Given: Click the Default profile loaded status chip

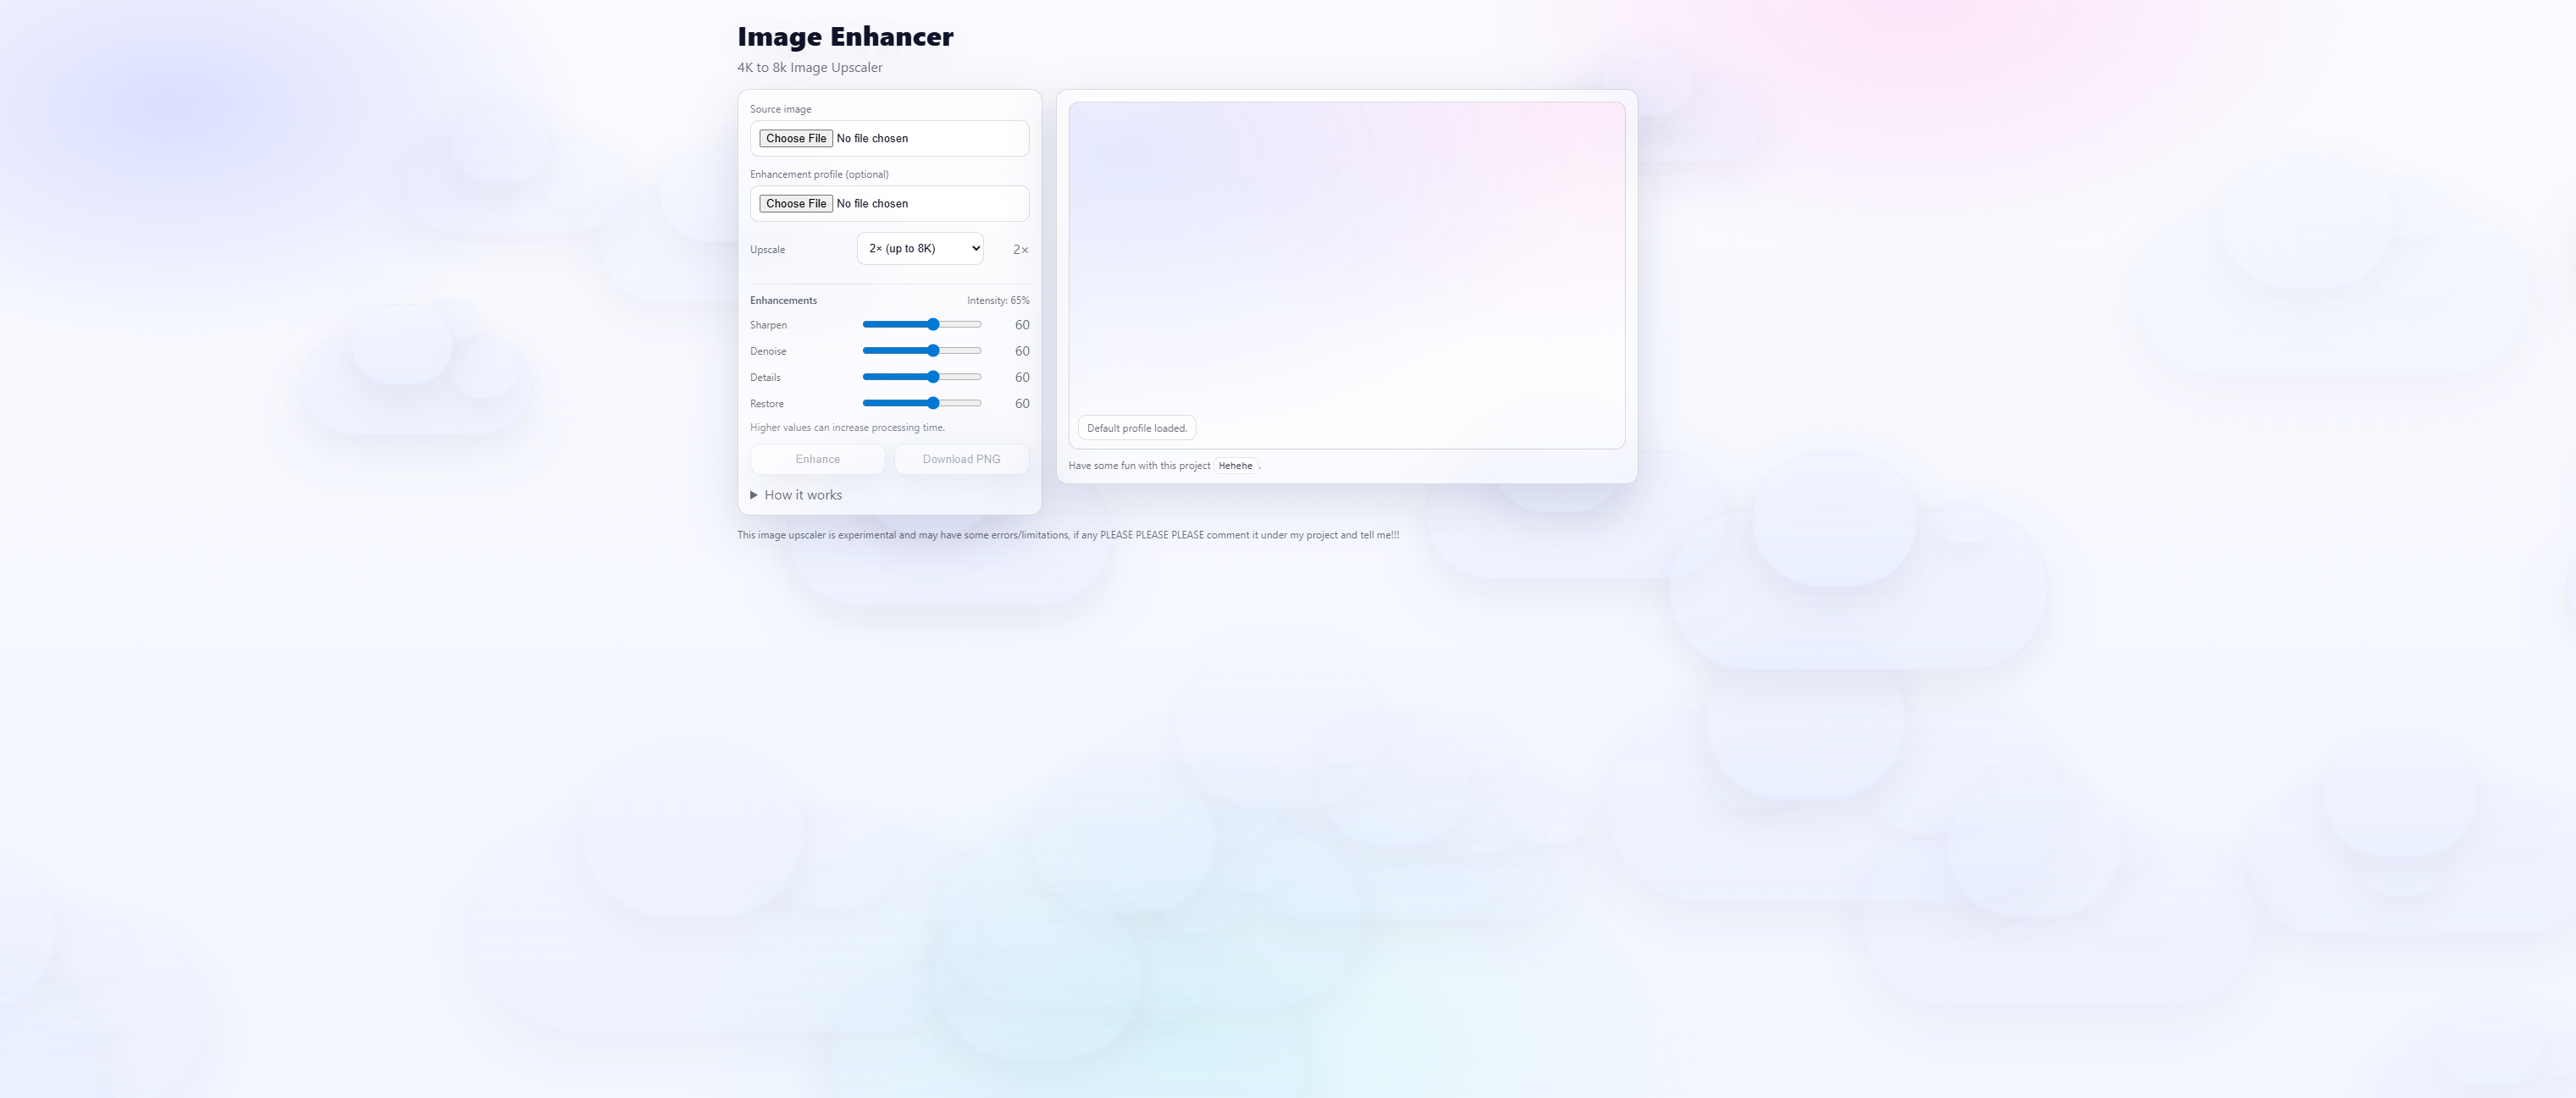Looking at the screenshot, I should pos(1136,428).
